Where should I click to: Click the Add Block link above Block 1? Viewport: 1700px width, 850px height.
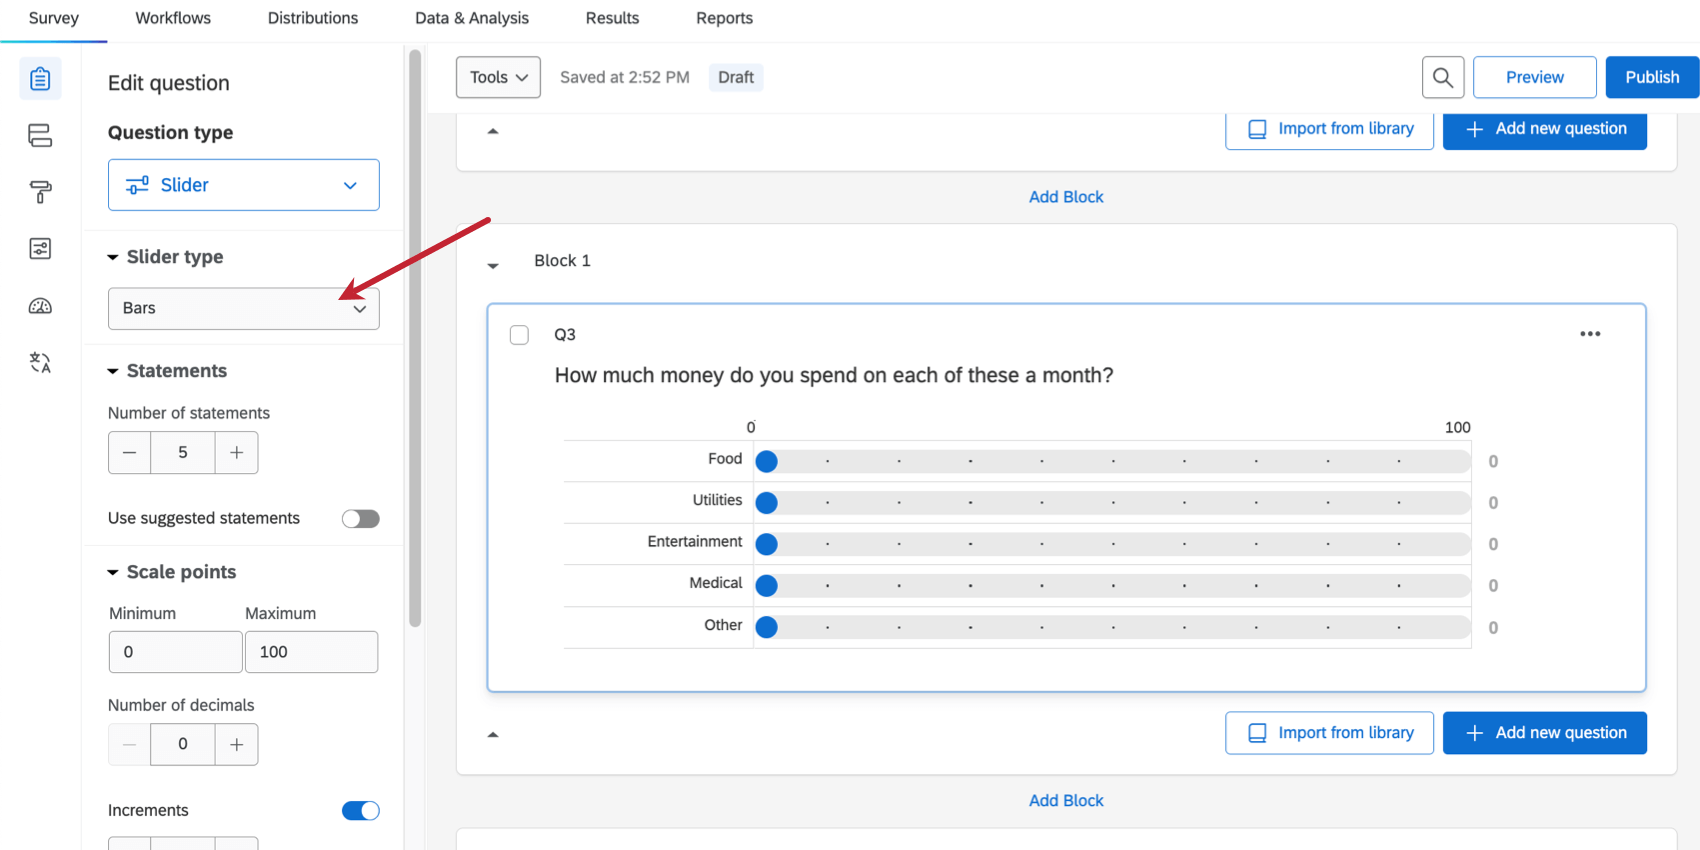1066,197
